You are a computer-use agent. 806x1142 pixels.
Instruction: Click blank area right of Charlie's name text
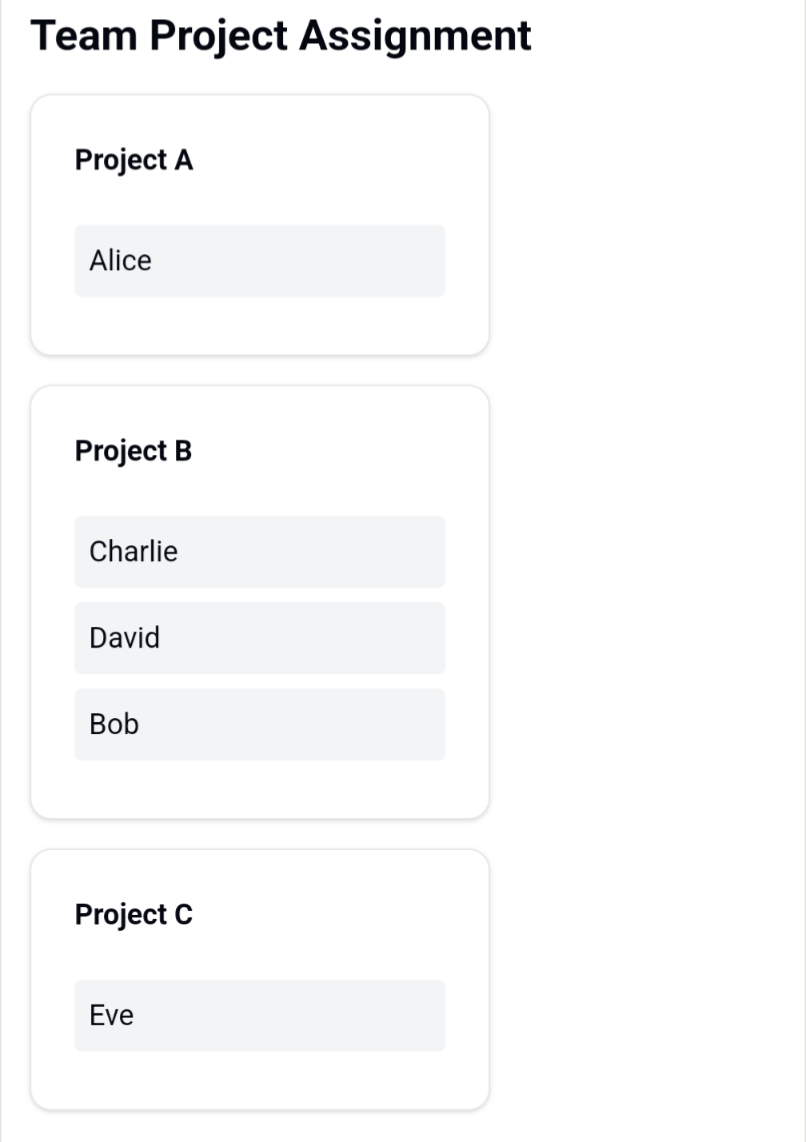312,552
